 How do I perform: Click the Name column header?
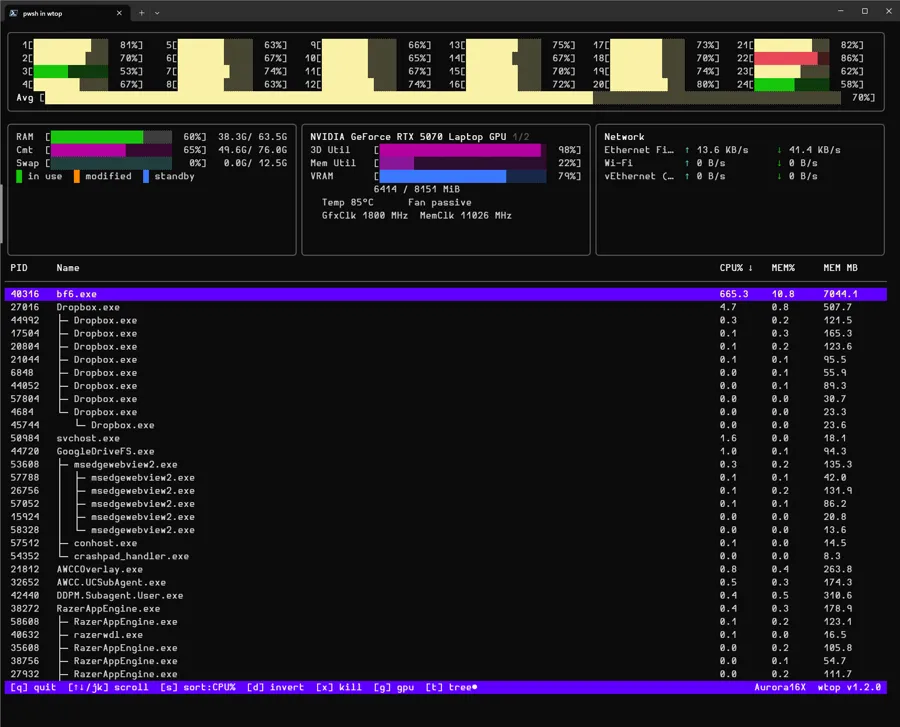68,267
